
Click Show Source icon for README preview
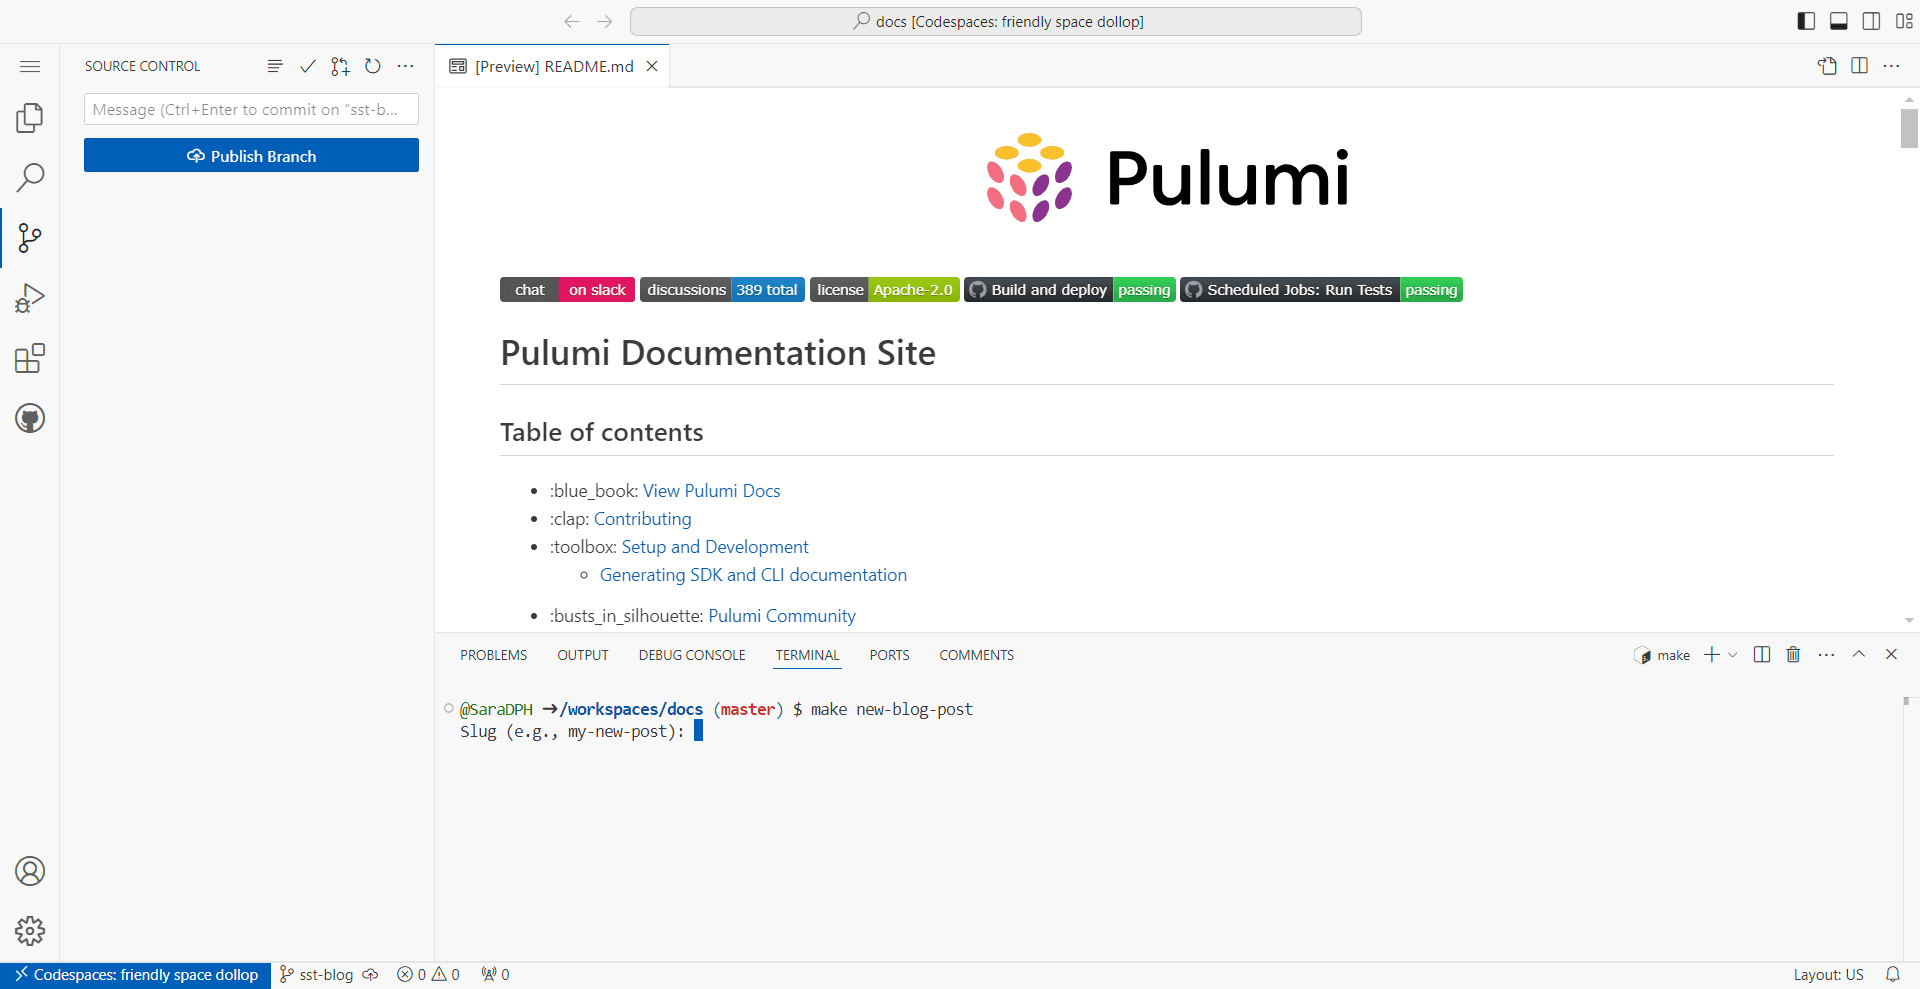1827,66
